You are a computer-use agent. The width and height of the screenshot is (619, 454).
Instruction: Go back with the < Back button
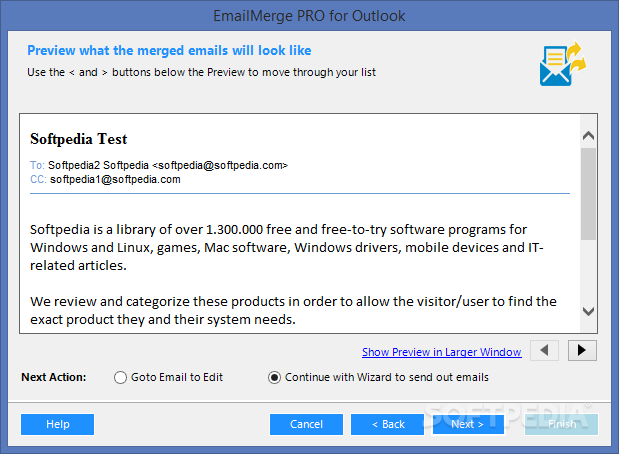(387, 424)
